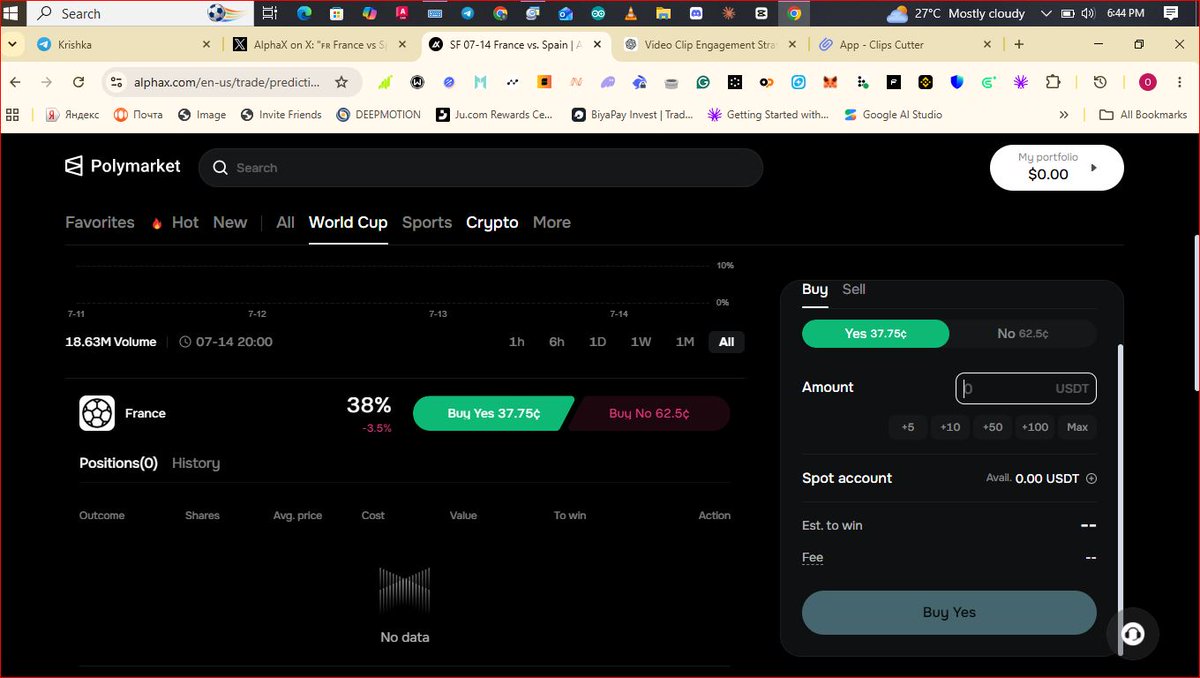
Task: Click the green Buy Yes 37.75¢ button
Action: 494,414
